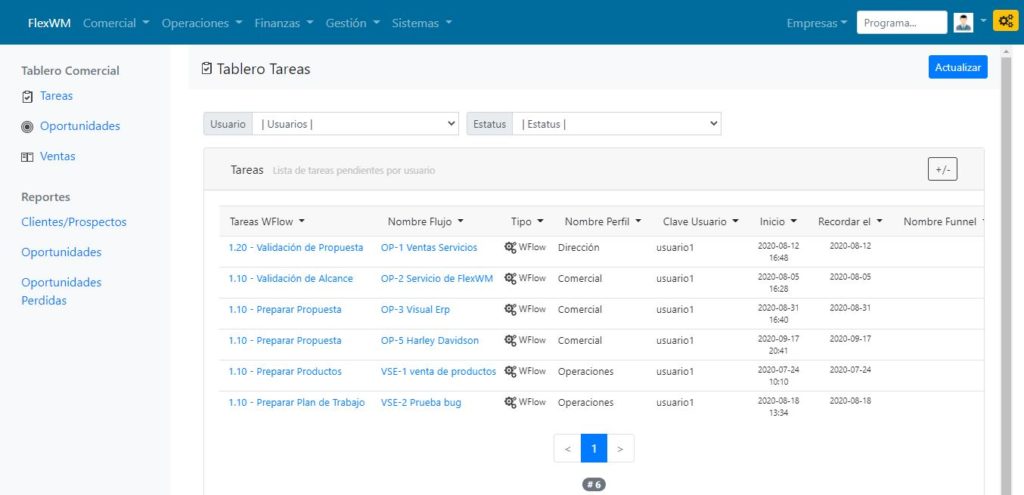Open the Finanzas menu
1024x495 pixels.
pos(284,23)
